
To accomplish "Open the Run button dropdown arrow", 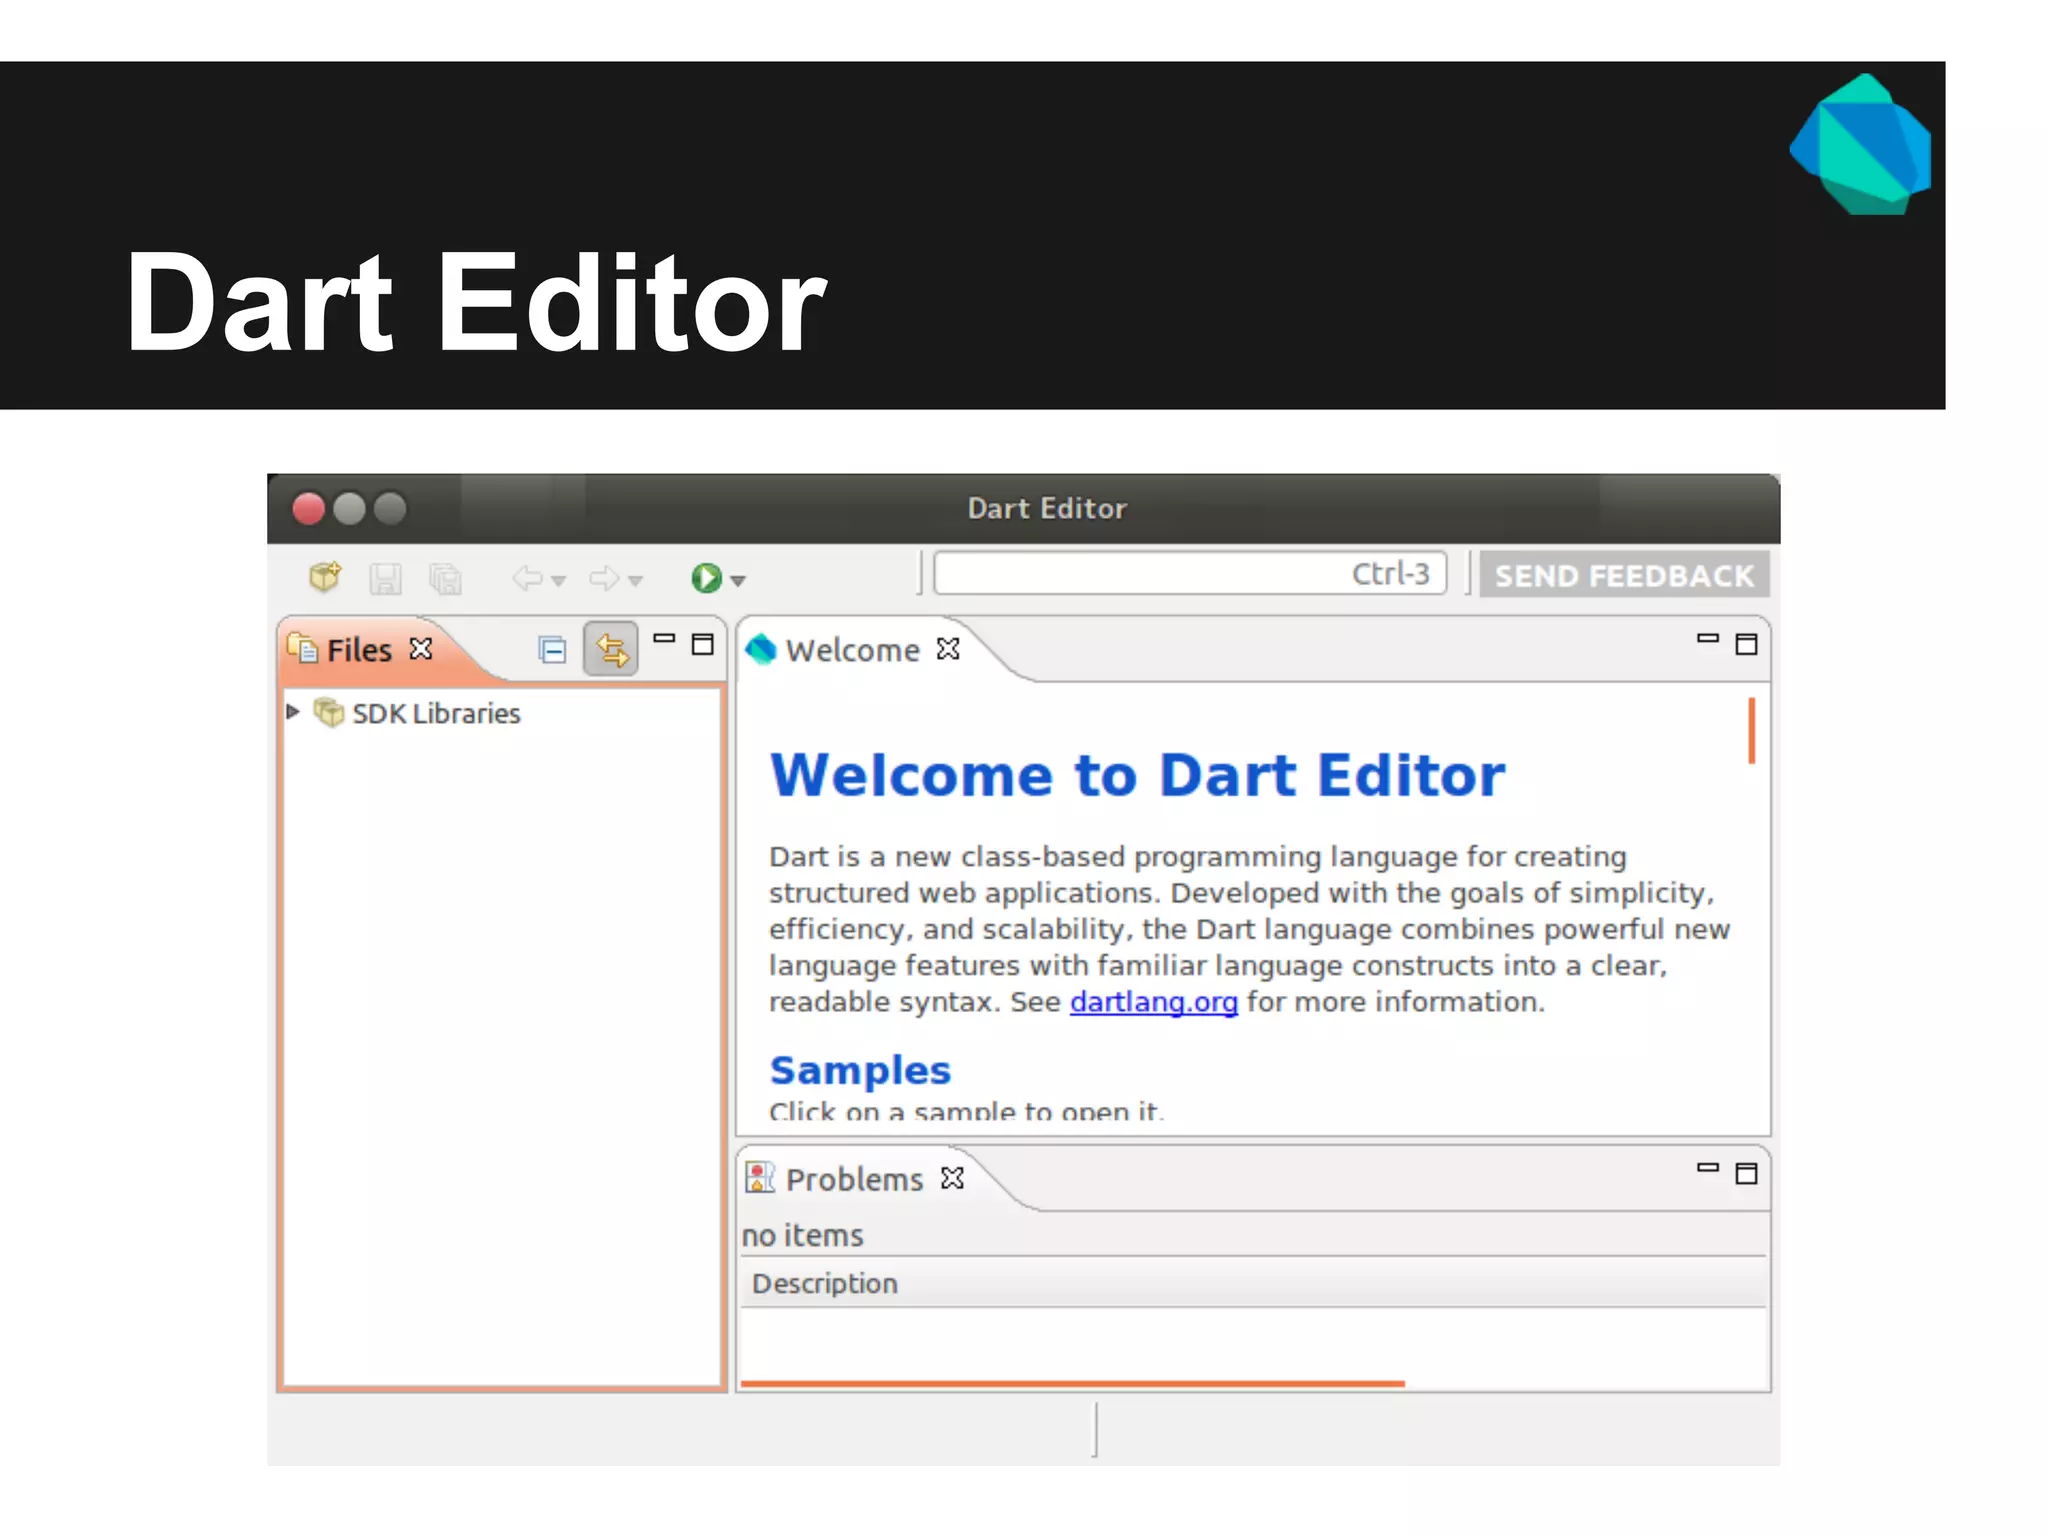I will point(738,581).
